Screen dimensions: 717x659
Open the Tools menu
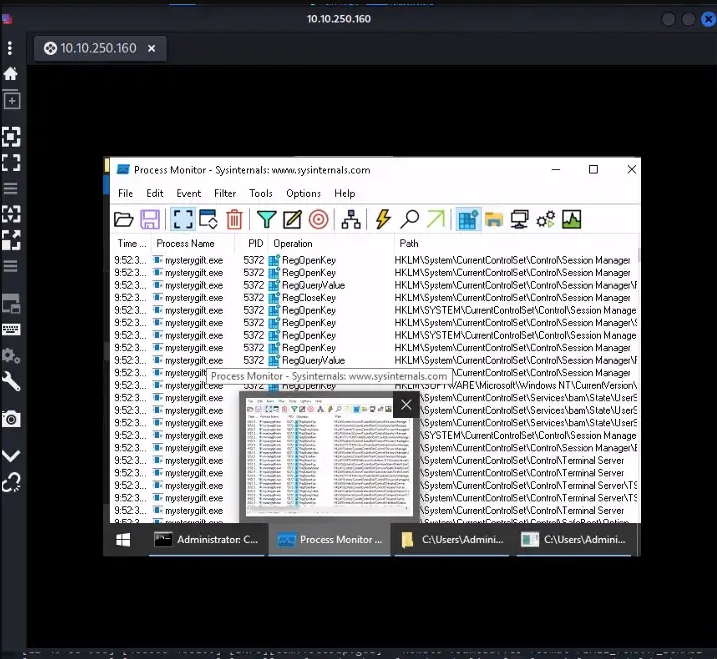tap(261, 193)
